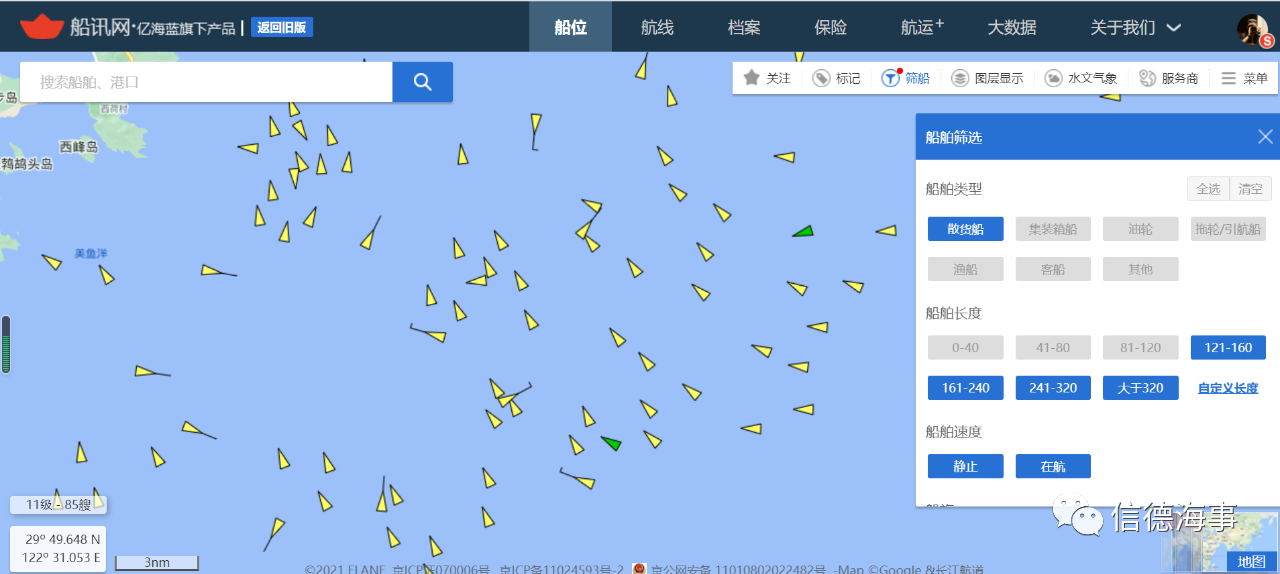
Task: Open the 关注 star favorites tool
Action: [x=767, y=78]
